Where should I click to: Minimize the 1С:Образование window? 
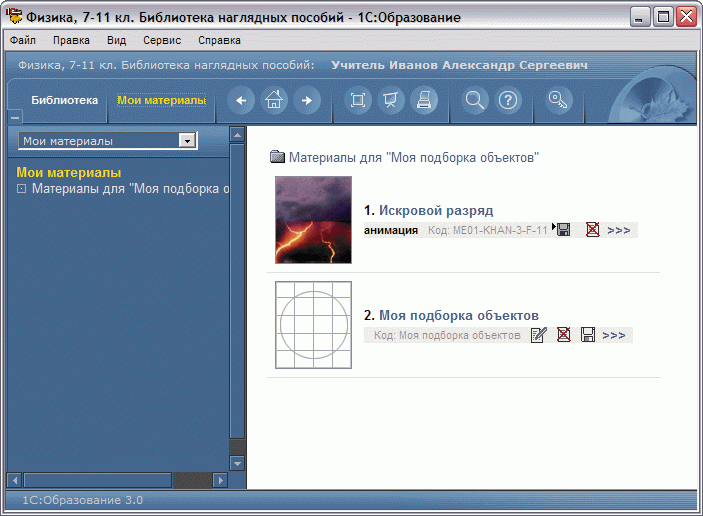(639, 17)
